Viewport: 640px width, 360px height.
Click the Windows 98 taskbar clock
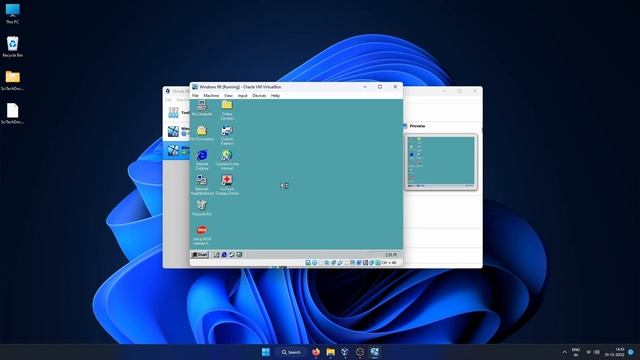click(391, 255)
